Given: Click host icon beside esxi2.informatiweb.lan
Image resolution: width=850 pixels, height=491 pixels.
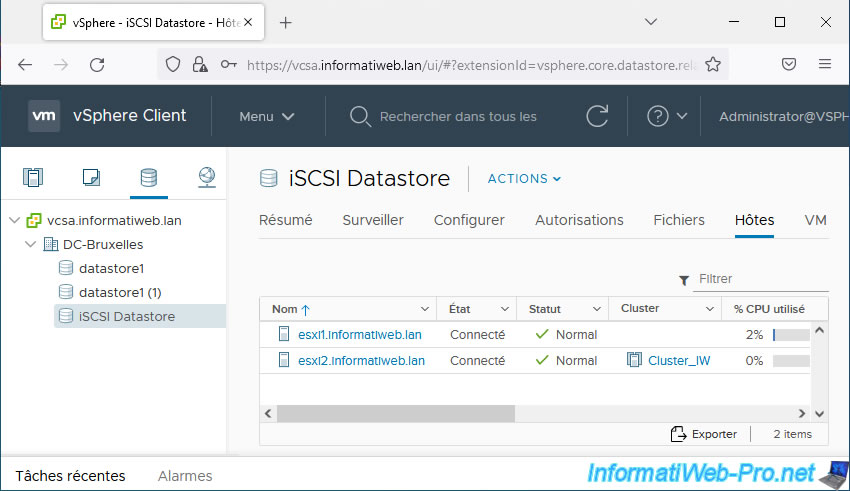Looking at the screenshot, I should coord(284,360).
